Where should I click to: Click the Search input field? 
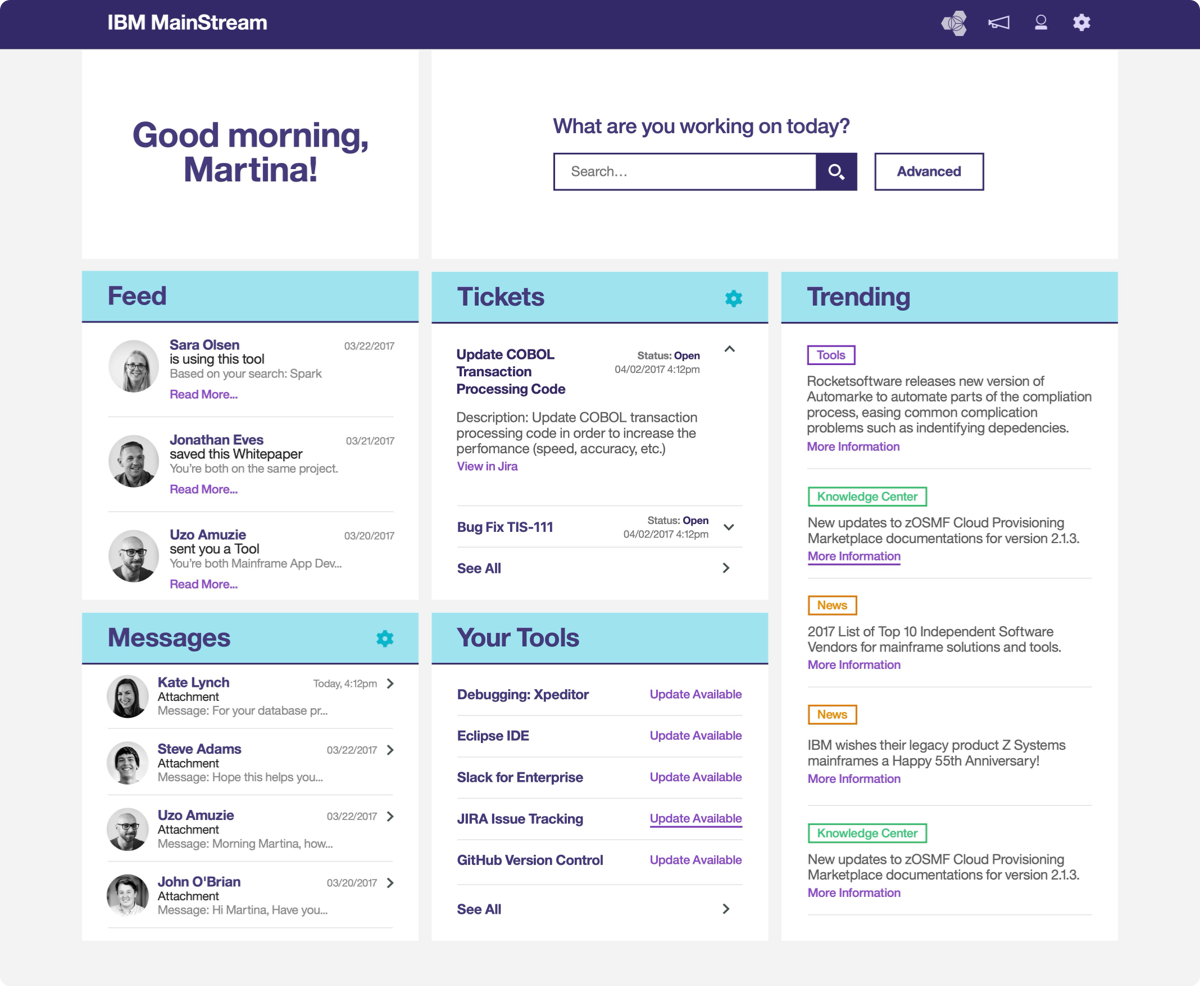tap(685, 172)
